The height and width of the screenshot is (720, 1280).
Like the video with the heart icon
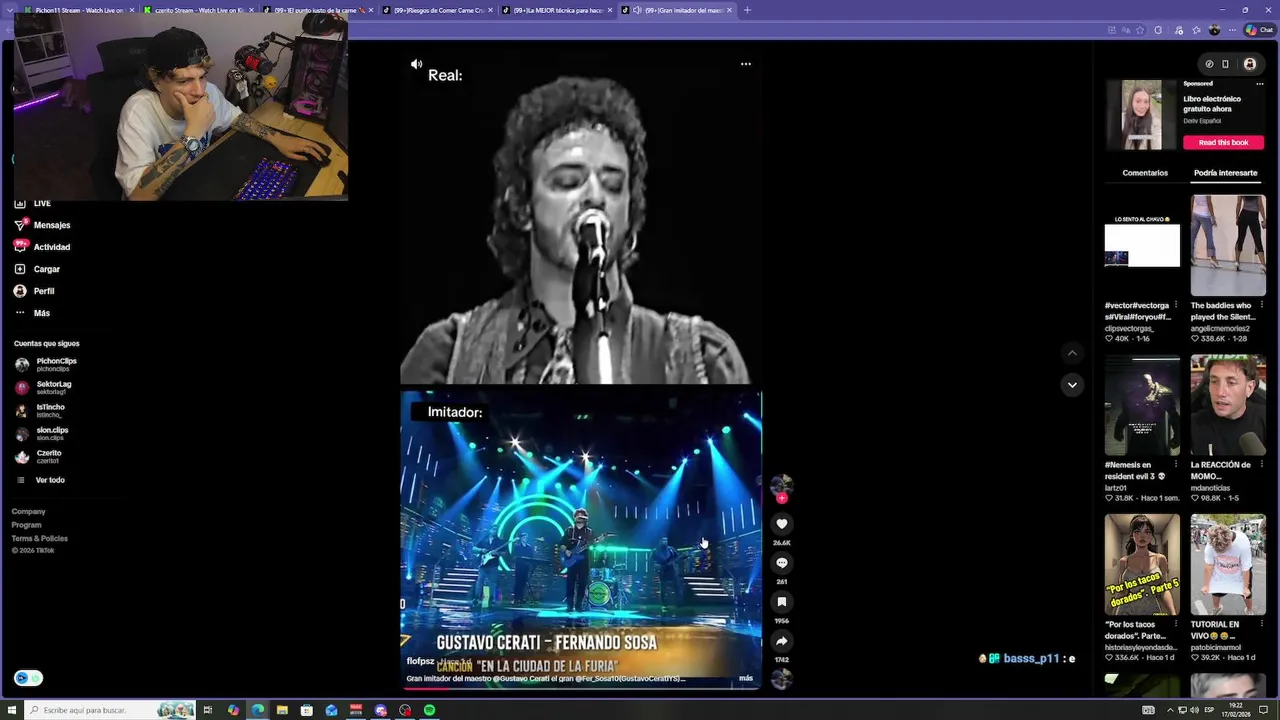click(782, 524)
